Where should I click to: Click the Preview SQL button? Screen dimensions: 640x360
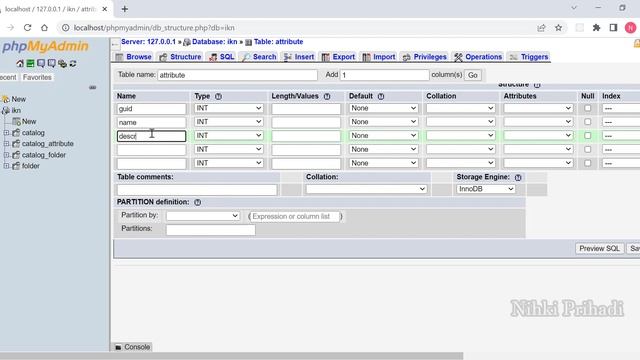tap(599, 249)
